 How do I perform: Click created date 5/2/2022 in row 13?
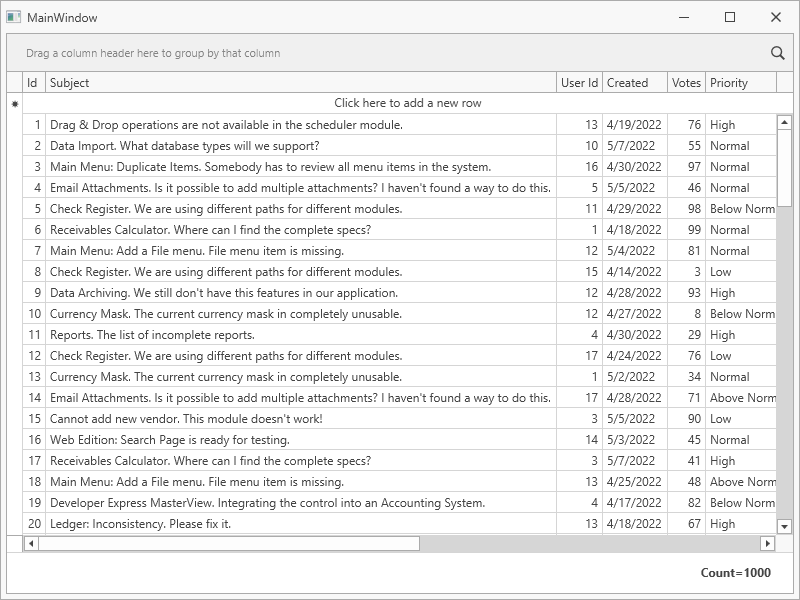(635, 377)
